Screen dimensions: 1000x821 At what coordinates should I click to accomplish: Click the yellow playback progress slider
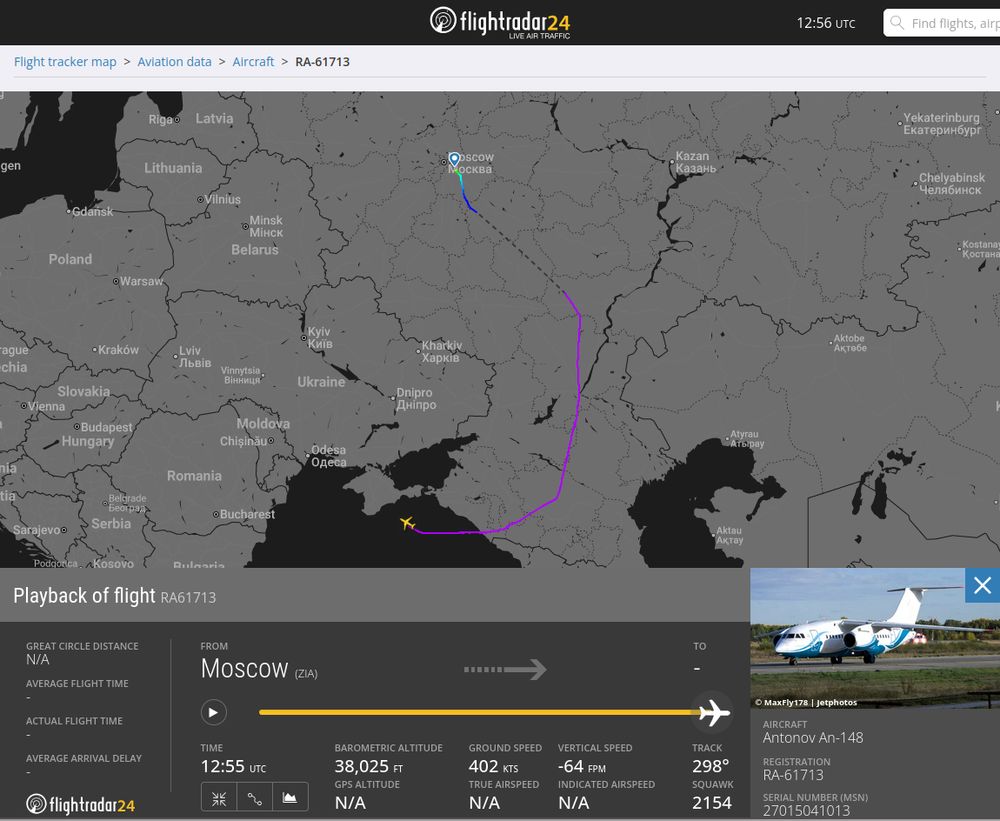478,712
